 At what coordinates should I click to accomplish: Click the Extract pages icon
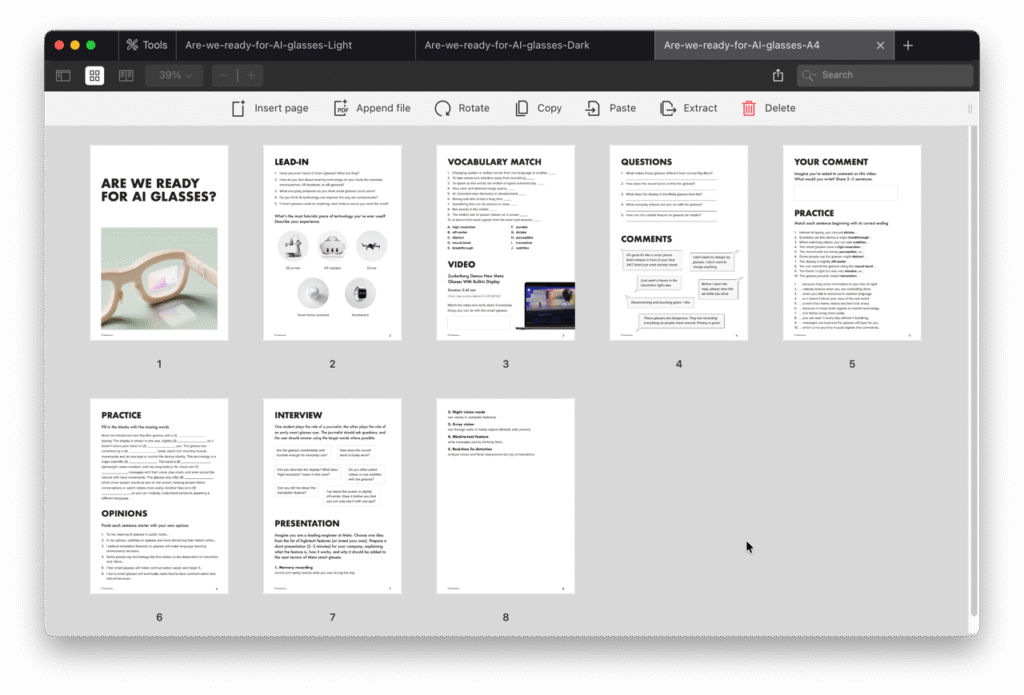(668, 108)
